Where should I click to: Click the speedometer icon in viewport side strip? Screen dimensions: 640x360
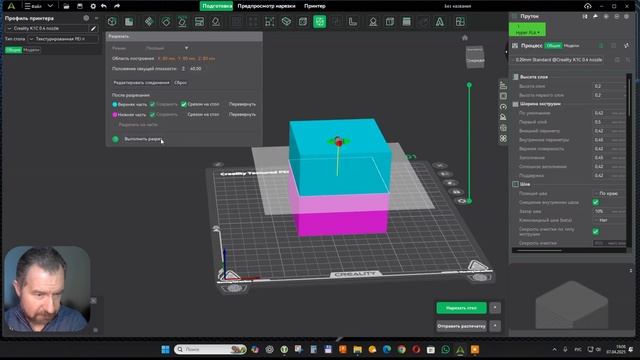click(x=503, y=107)
